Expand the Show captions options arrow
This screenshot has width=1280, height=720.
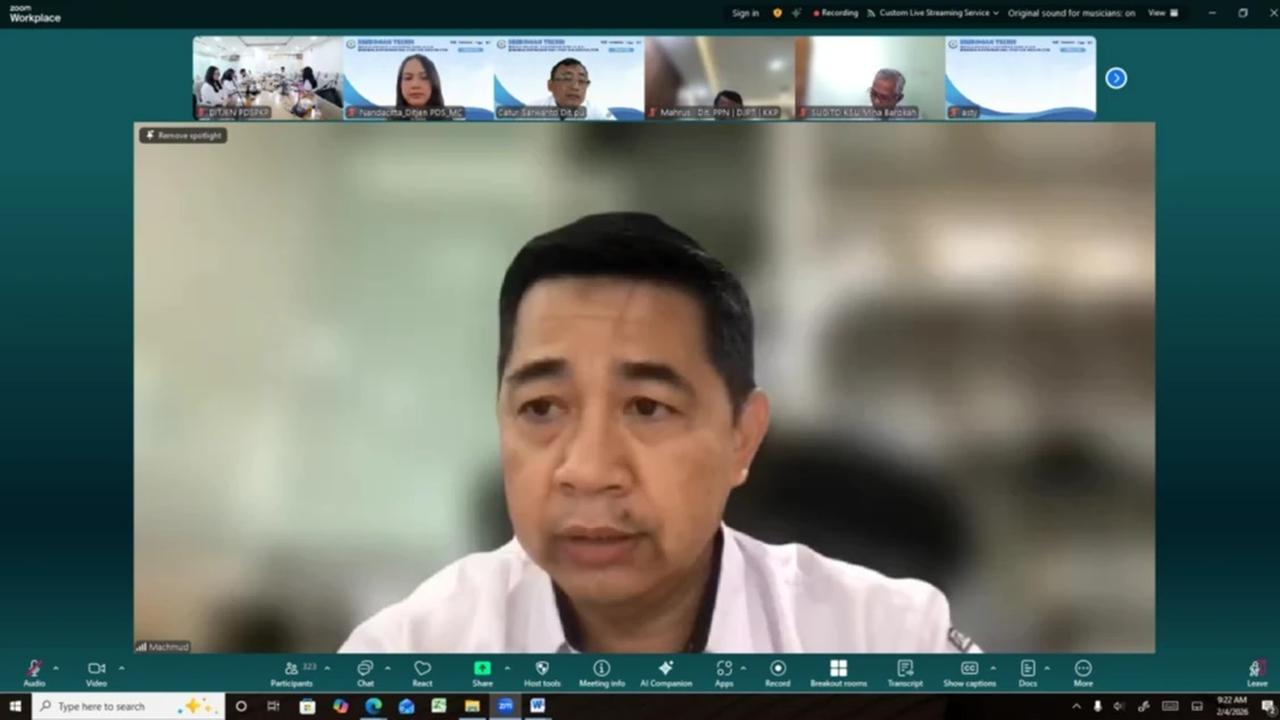tap(993, 668)
